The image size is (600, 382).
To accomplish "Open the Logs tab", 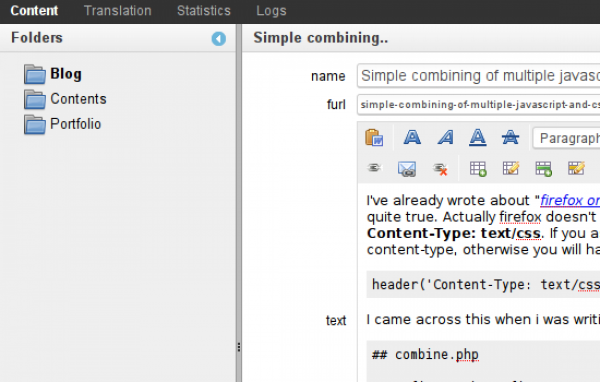I will pos(271,11).
